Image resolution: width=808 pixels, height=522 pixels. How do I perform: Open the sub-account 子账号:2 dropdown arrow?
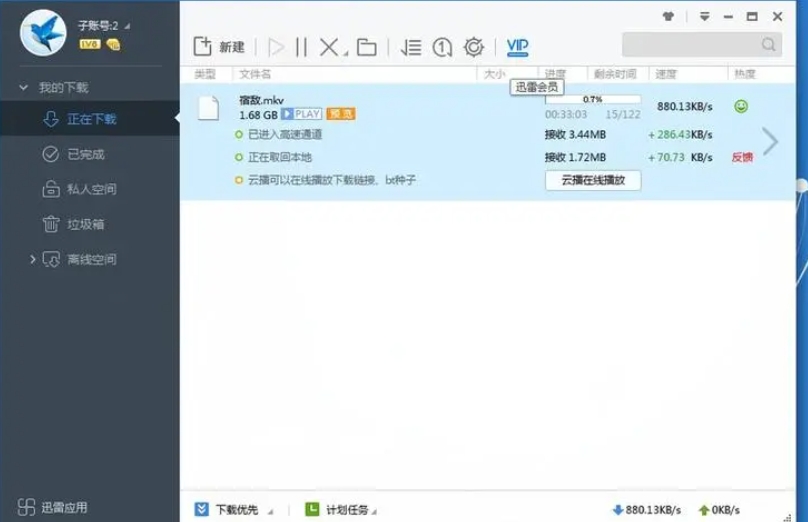127,26
